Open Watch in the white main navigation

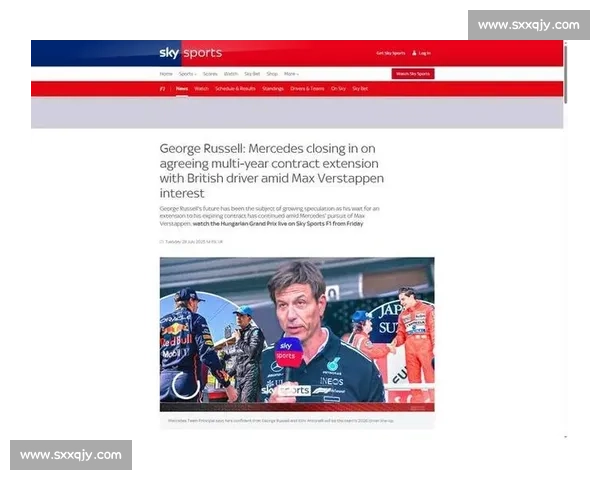[231, 74]
